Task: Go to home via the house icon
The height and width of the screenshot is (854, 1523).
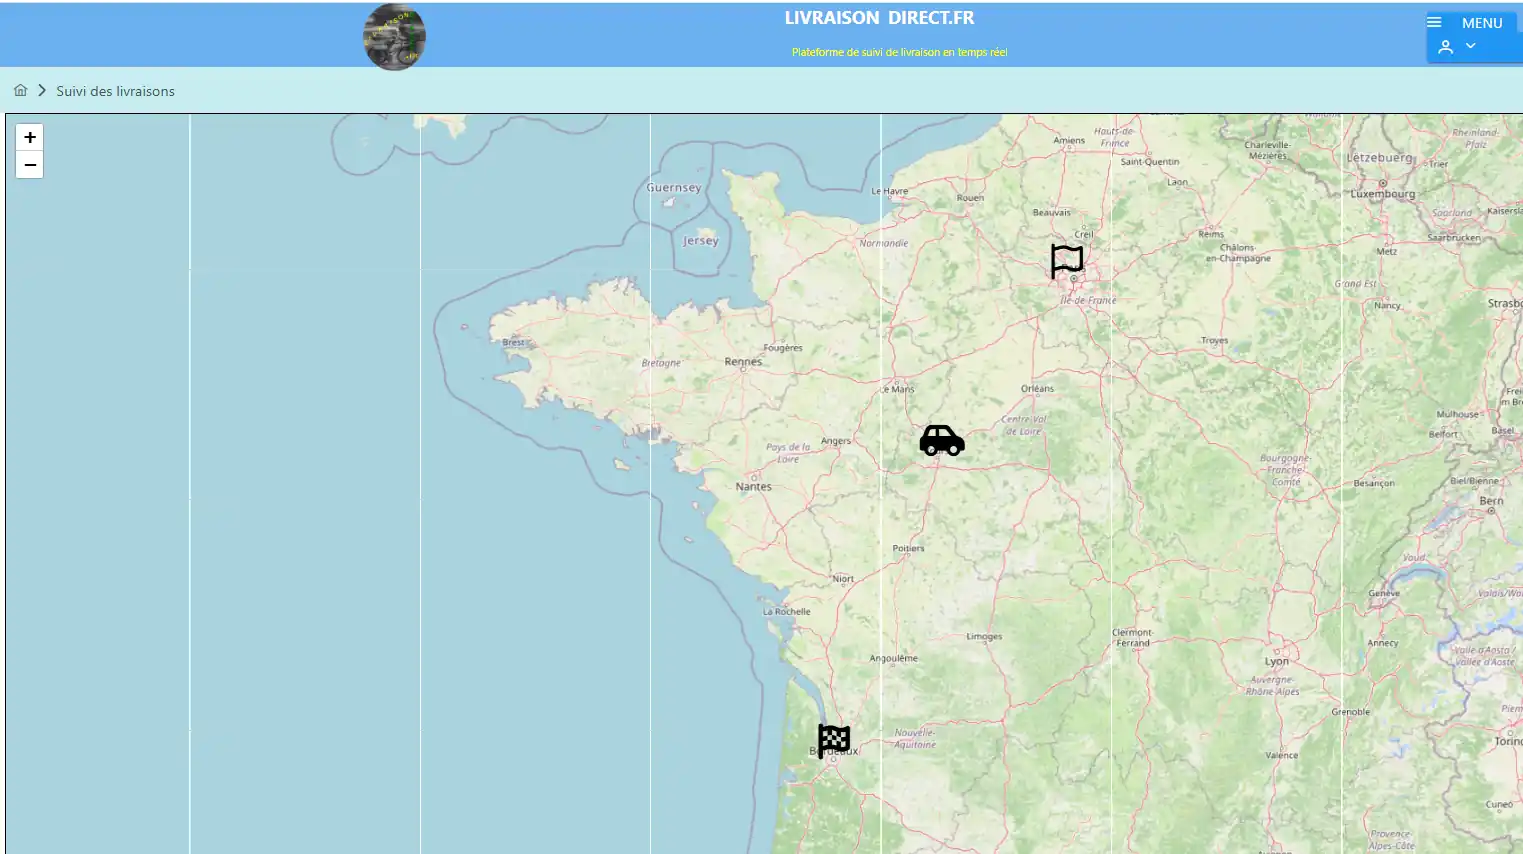Action: point(20,90)
